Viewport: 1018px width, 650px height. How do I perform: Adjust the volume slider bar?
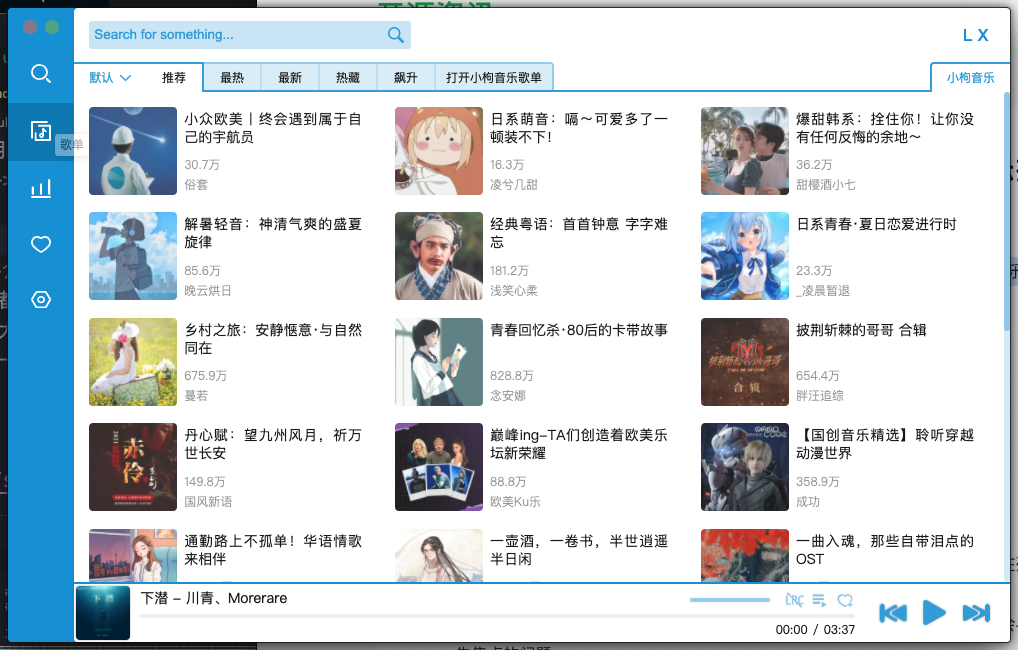[730, 600]
